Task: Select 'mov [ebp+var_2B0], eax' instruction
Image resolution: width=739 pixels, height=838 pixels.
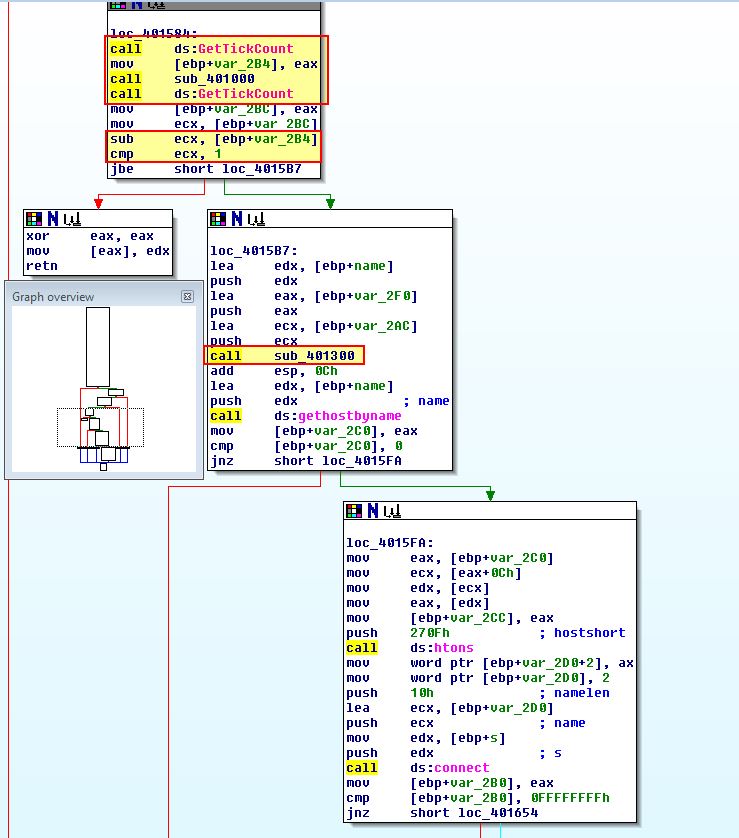Action: [450, 782]
